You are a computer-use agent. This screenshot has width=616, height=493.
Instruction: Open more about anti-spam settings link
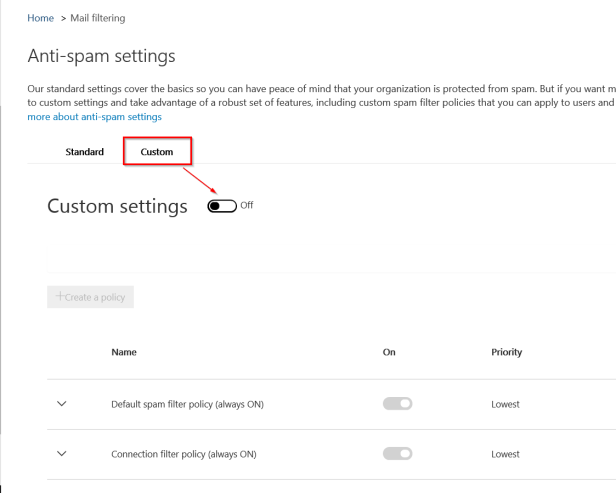(x=94, y=117)
